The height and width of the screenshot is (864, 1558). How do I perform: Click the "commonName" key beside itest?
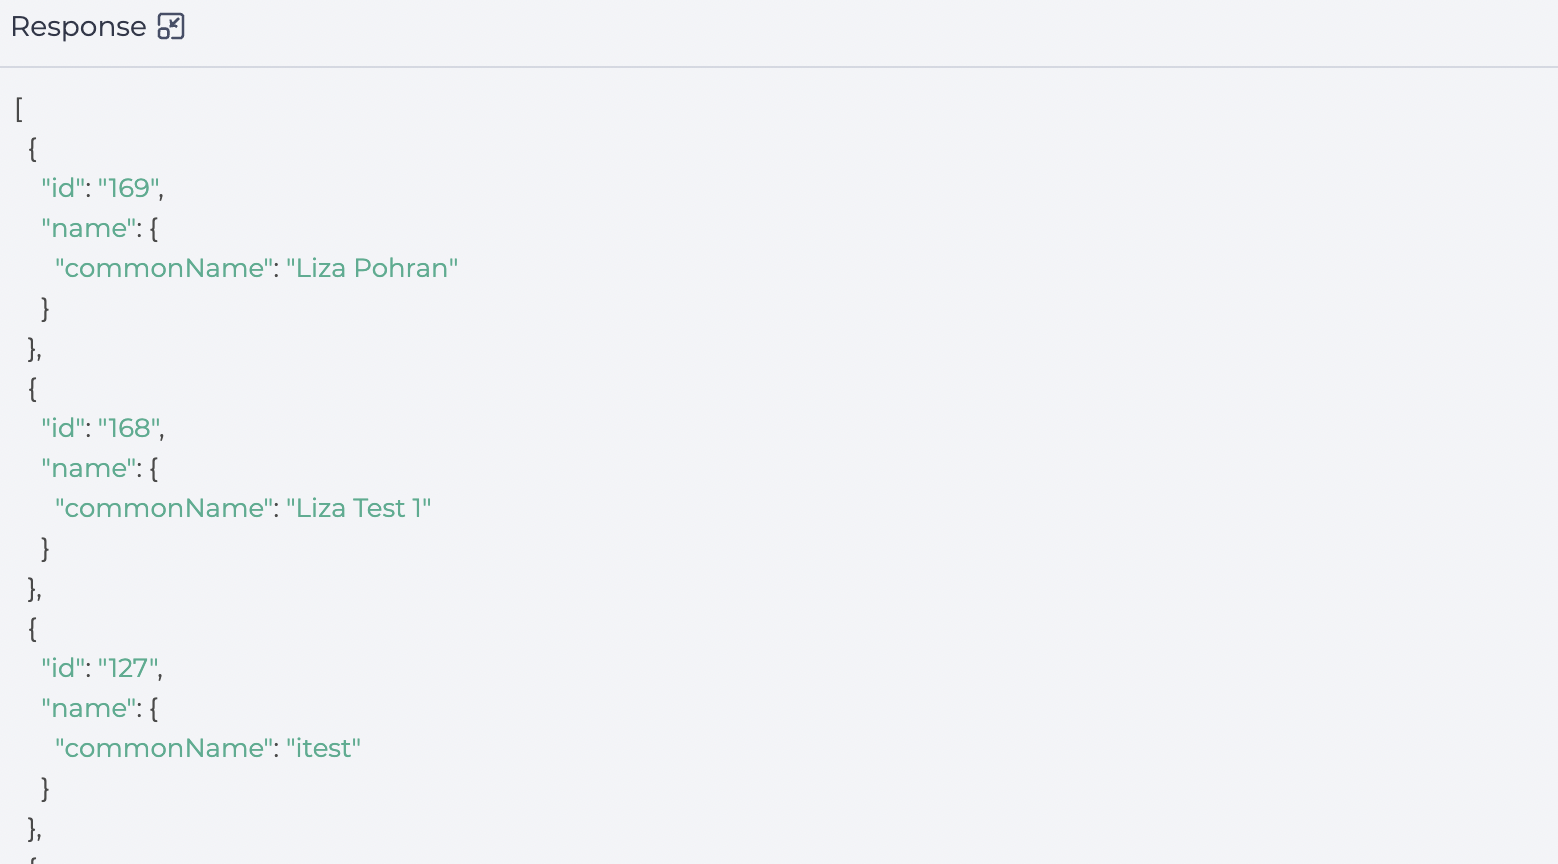[164, 748]
